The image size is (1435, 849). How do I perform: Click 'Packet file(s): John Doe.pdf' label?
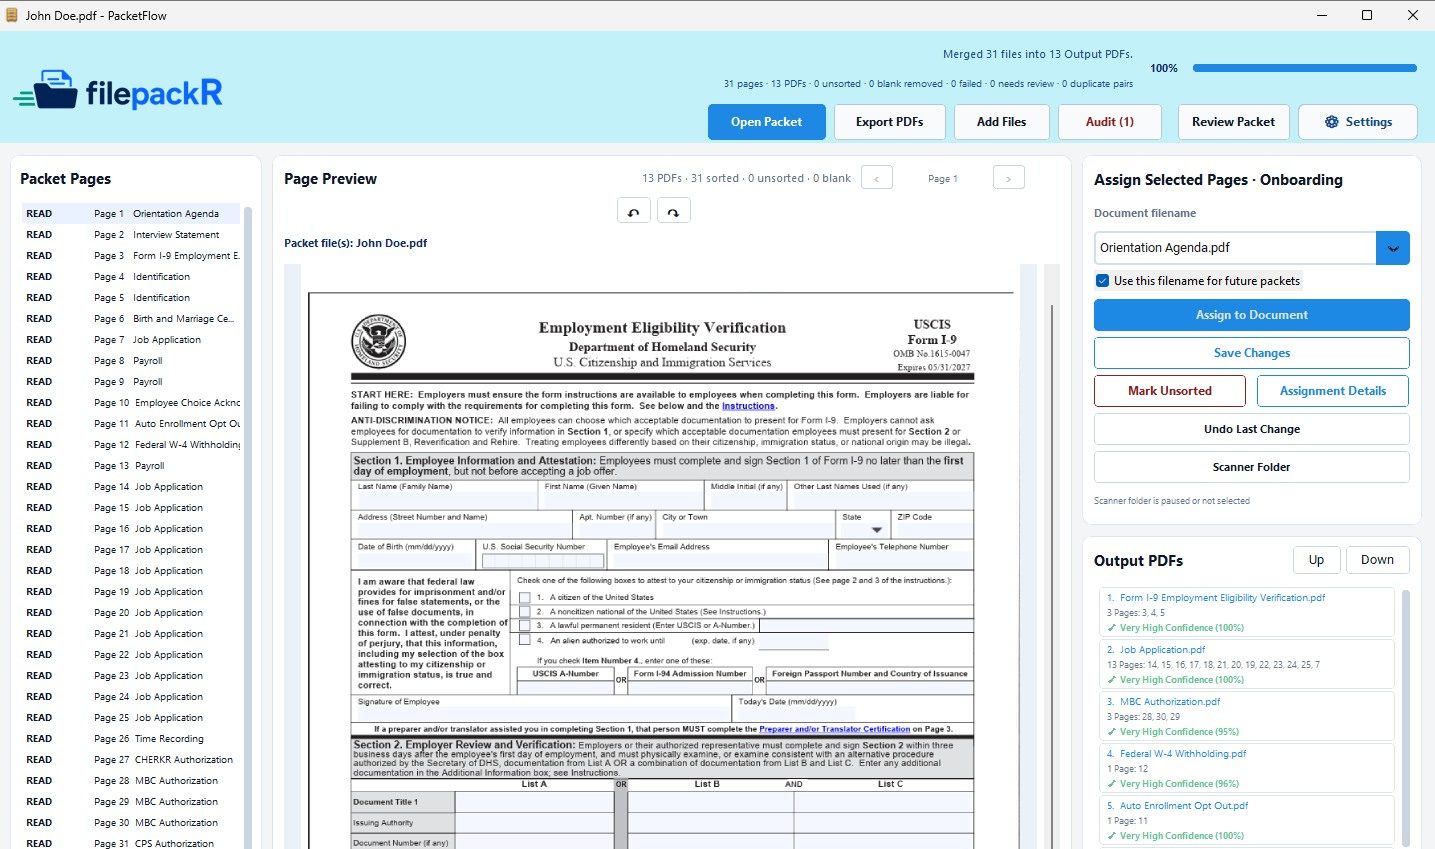355,243
